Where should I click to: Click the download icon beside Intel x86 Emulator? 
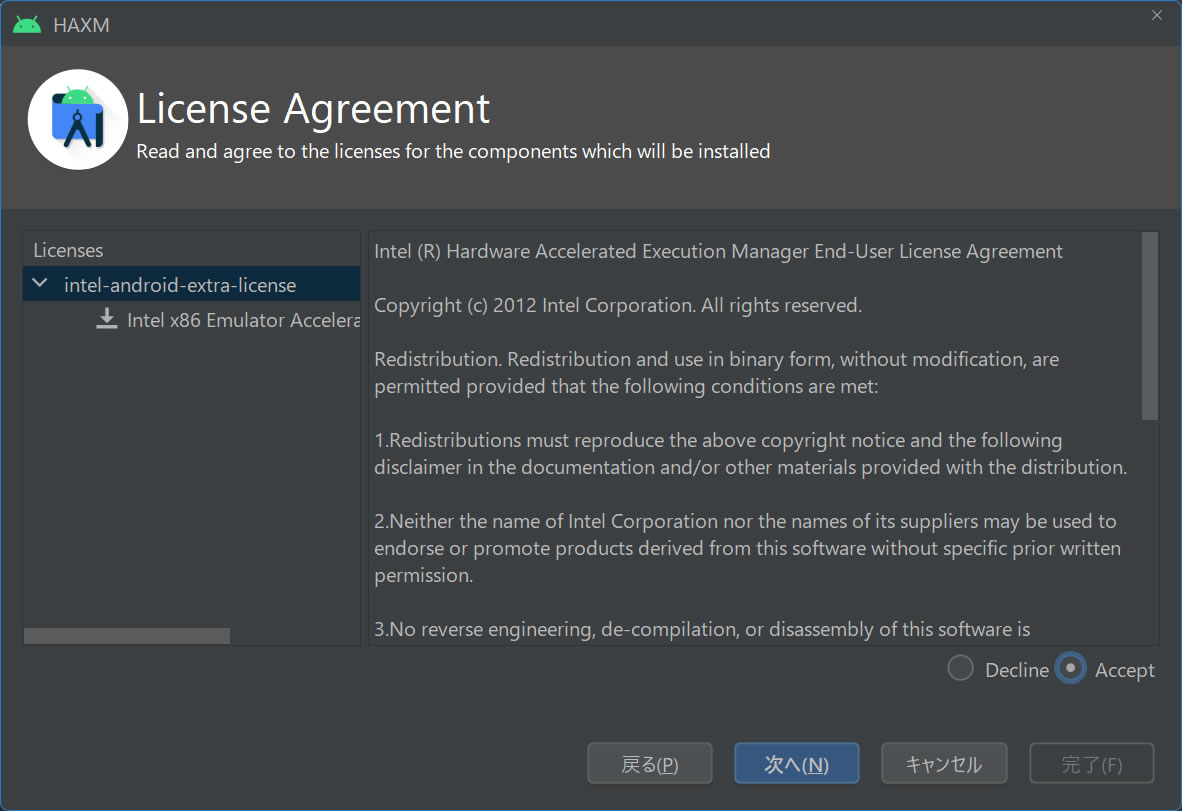(106, 319)
